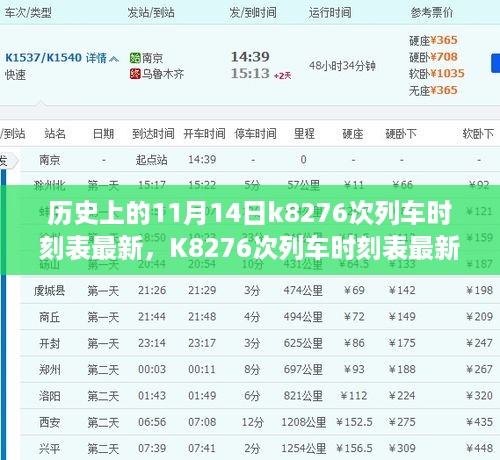Select the 西安 station row
Viewport: 500px width, 460px height.
click(x=260, y=422)
